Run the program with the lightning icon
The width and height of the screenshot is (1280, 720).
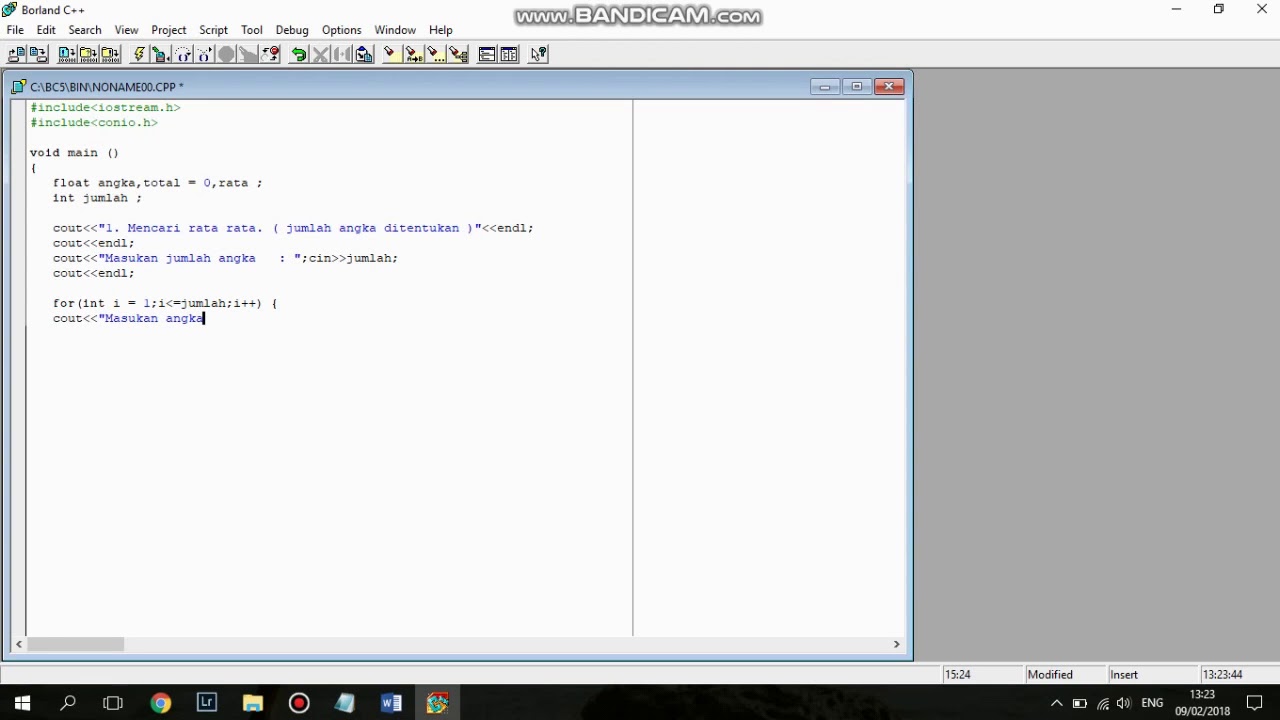pos(139,54)
